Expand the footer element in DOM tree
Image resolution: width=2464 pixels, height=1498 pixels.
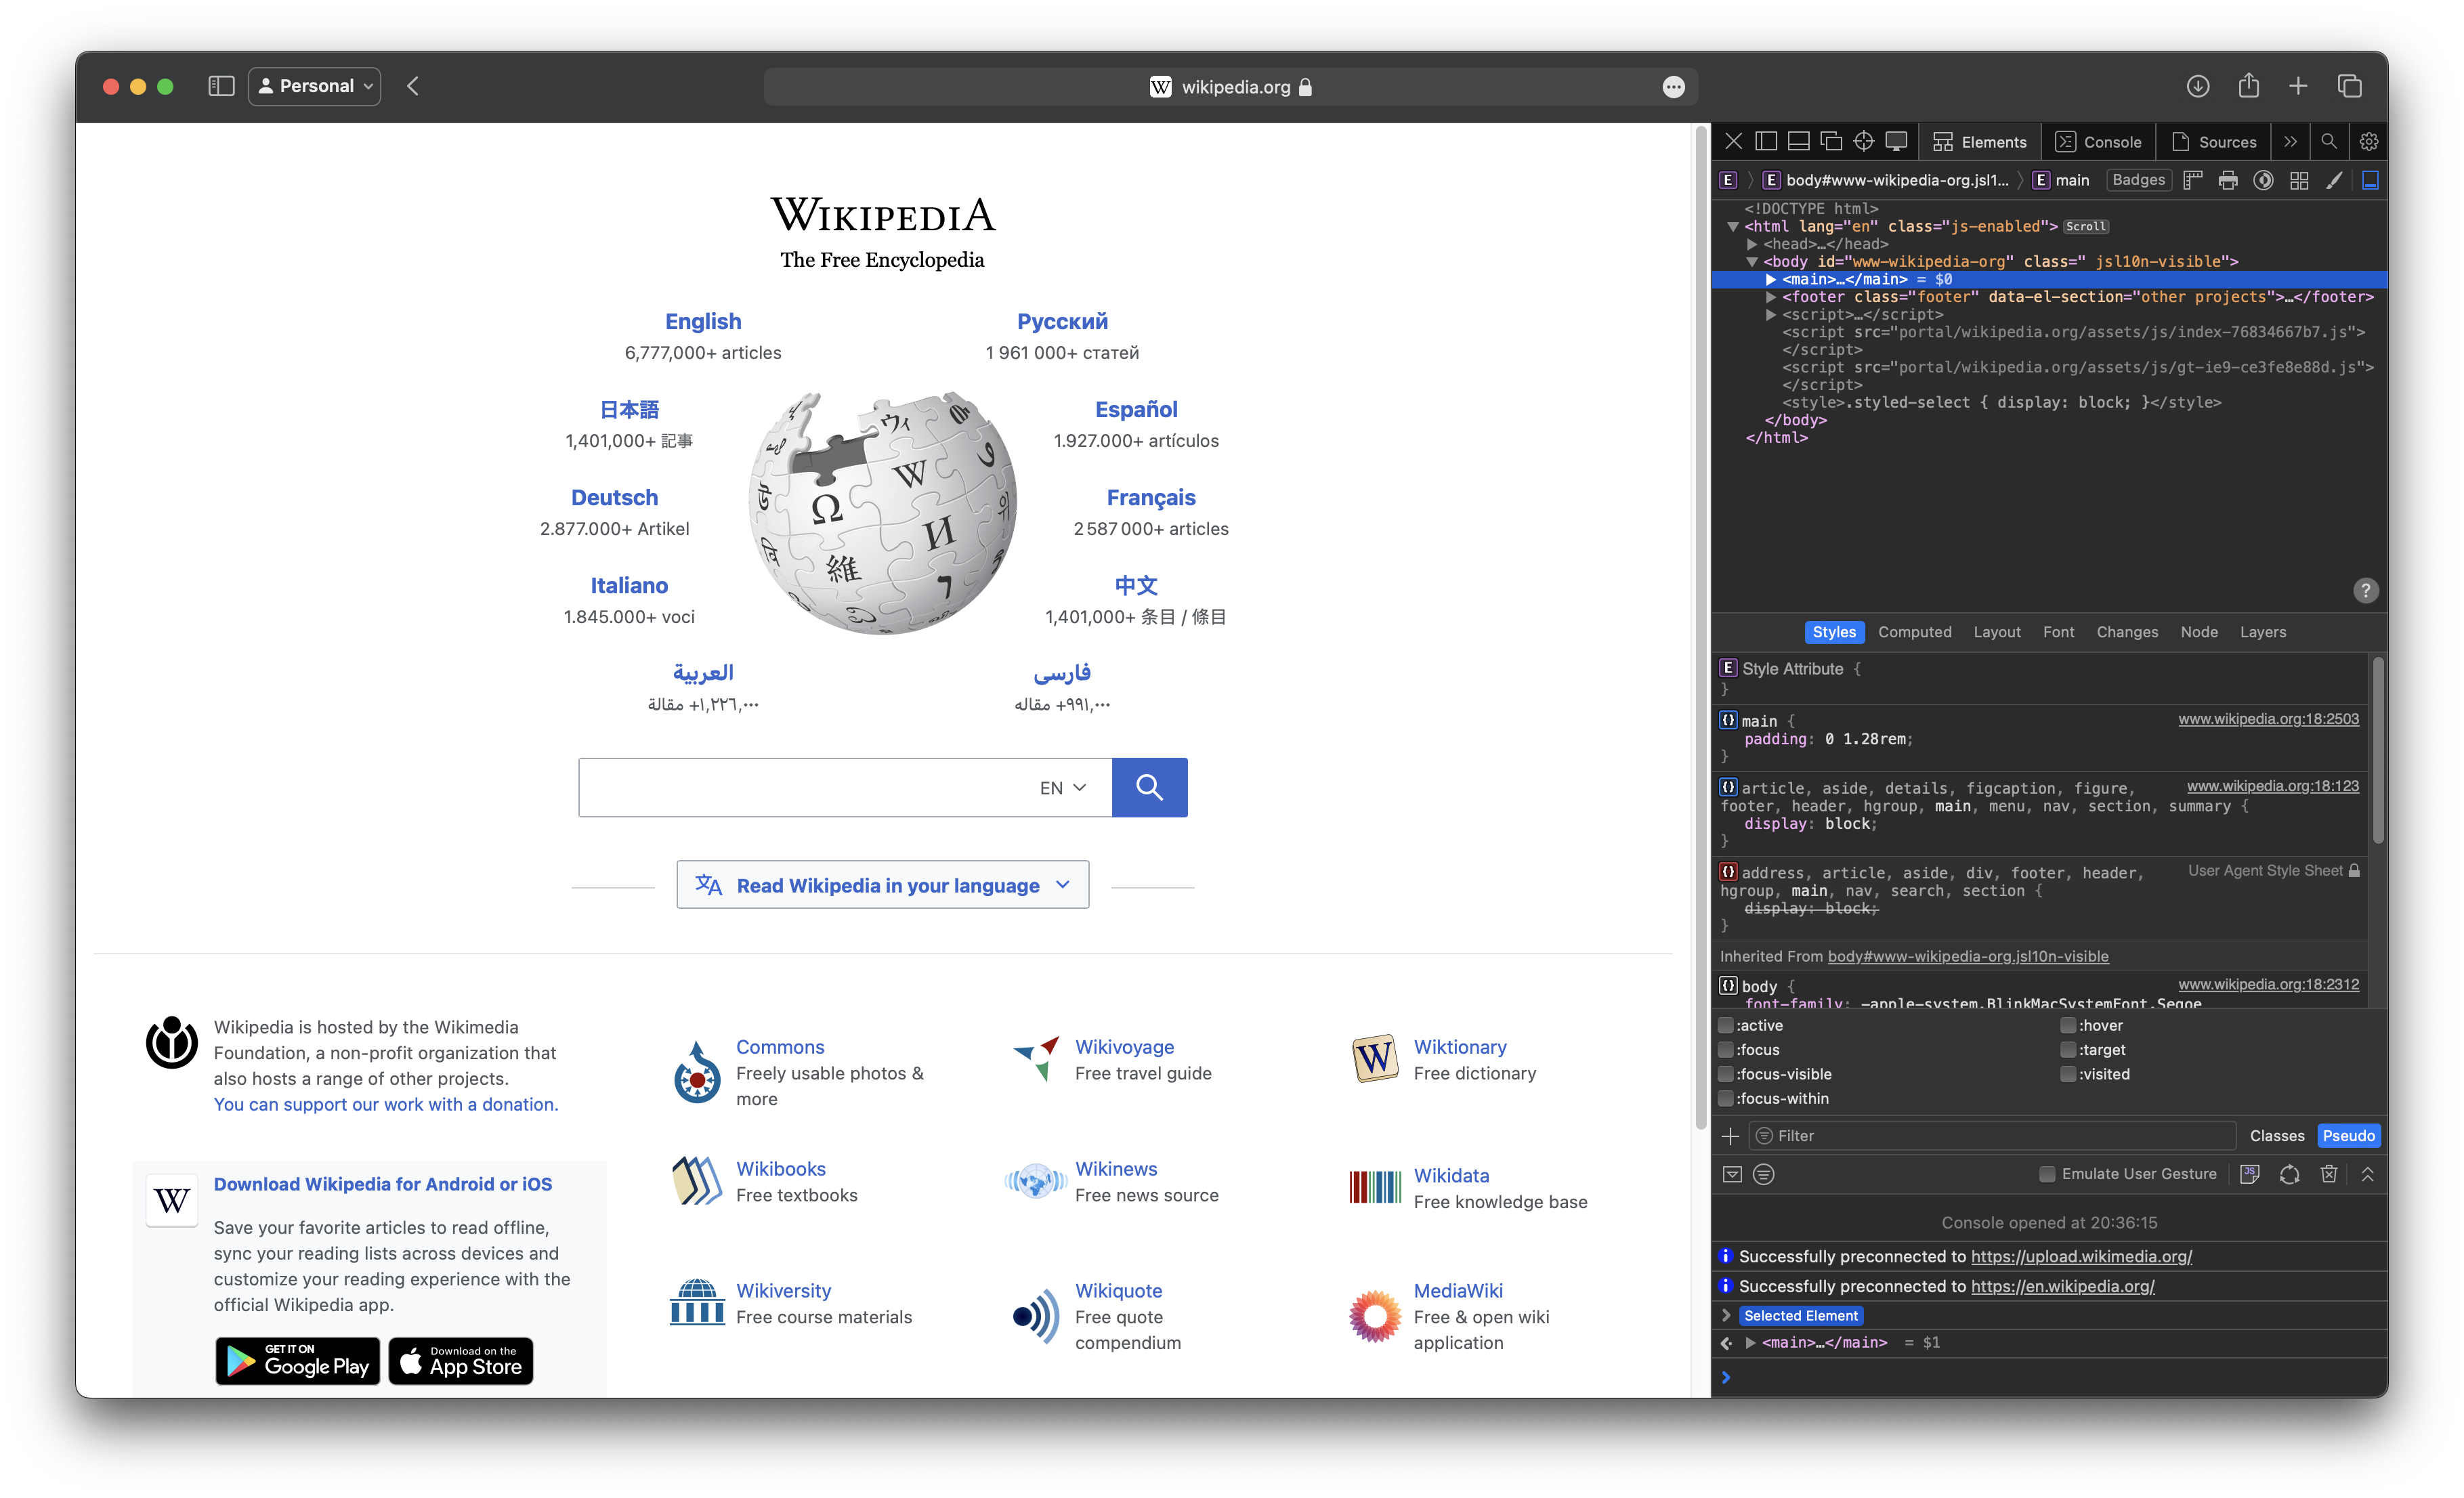coord(1771,297)
